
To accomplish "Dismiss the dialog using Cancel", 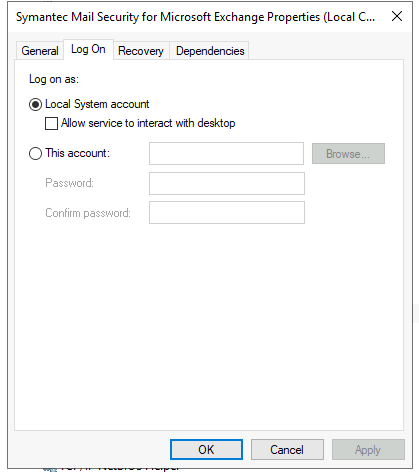I will [287, 450].
